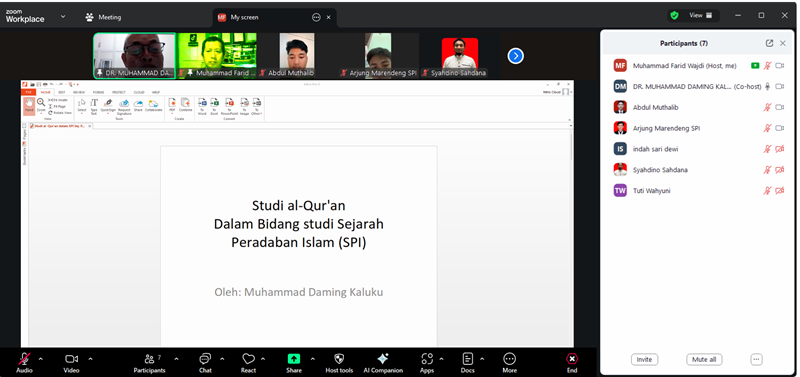Click the Zoom tool in Nitro ribbon
This screenshot has width=800, height=377.
tap(41, 106)
